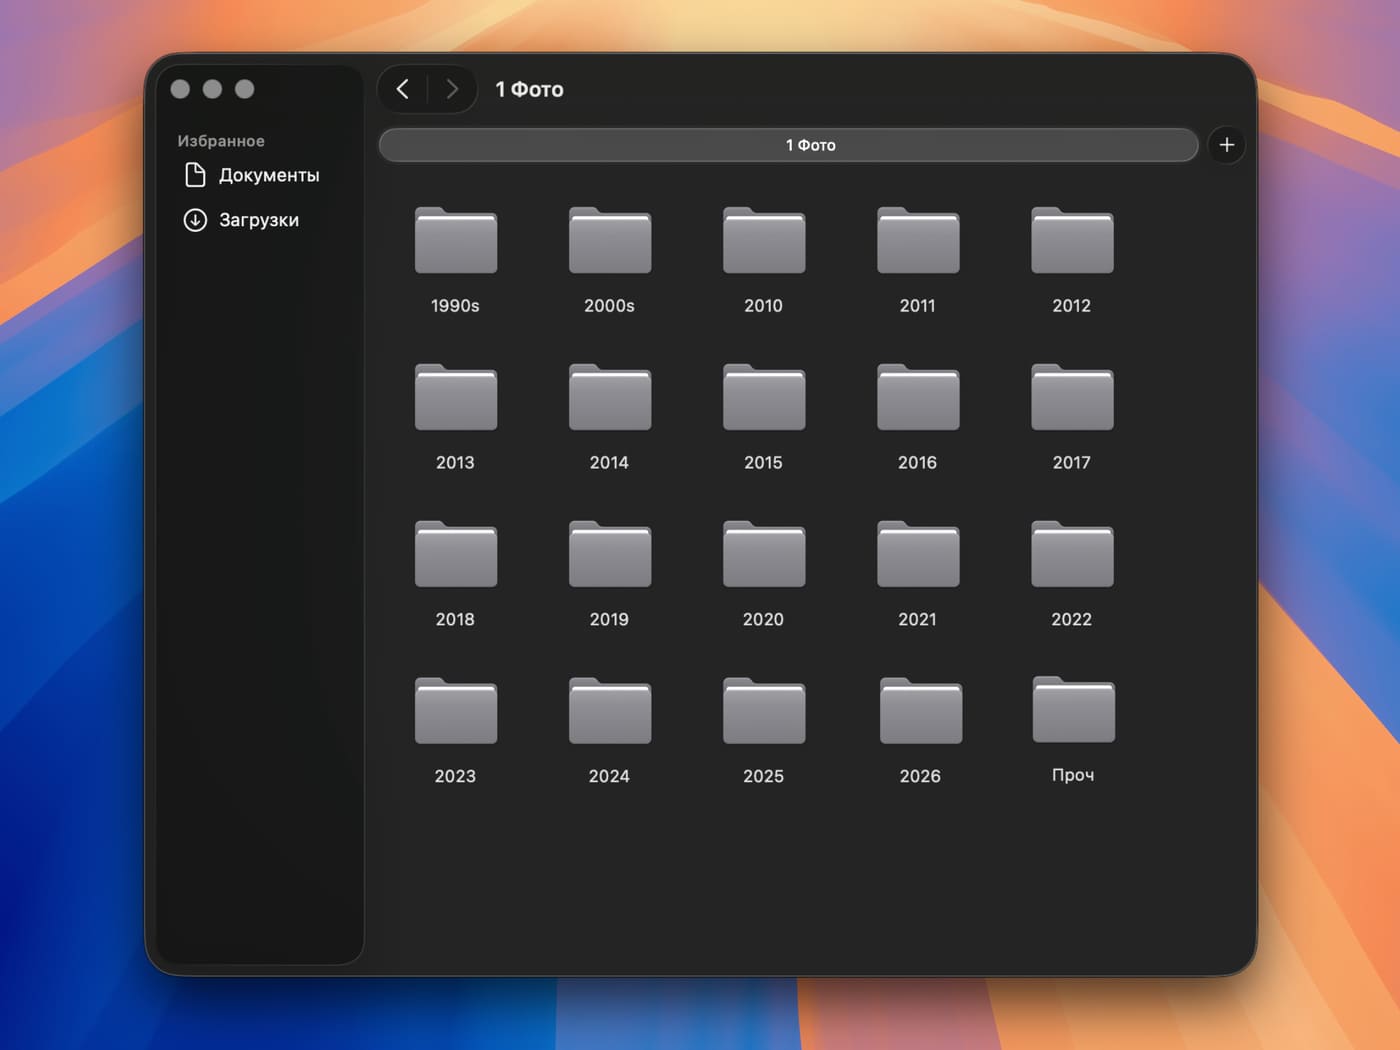Select the 2012 folder icon
1400x1050 pixels.
[1071, 241]
